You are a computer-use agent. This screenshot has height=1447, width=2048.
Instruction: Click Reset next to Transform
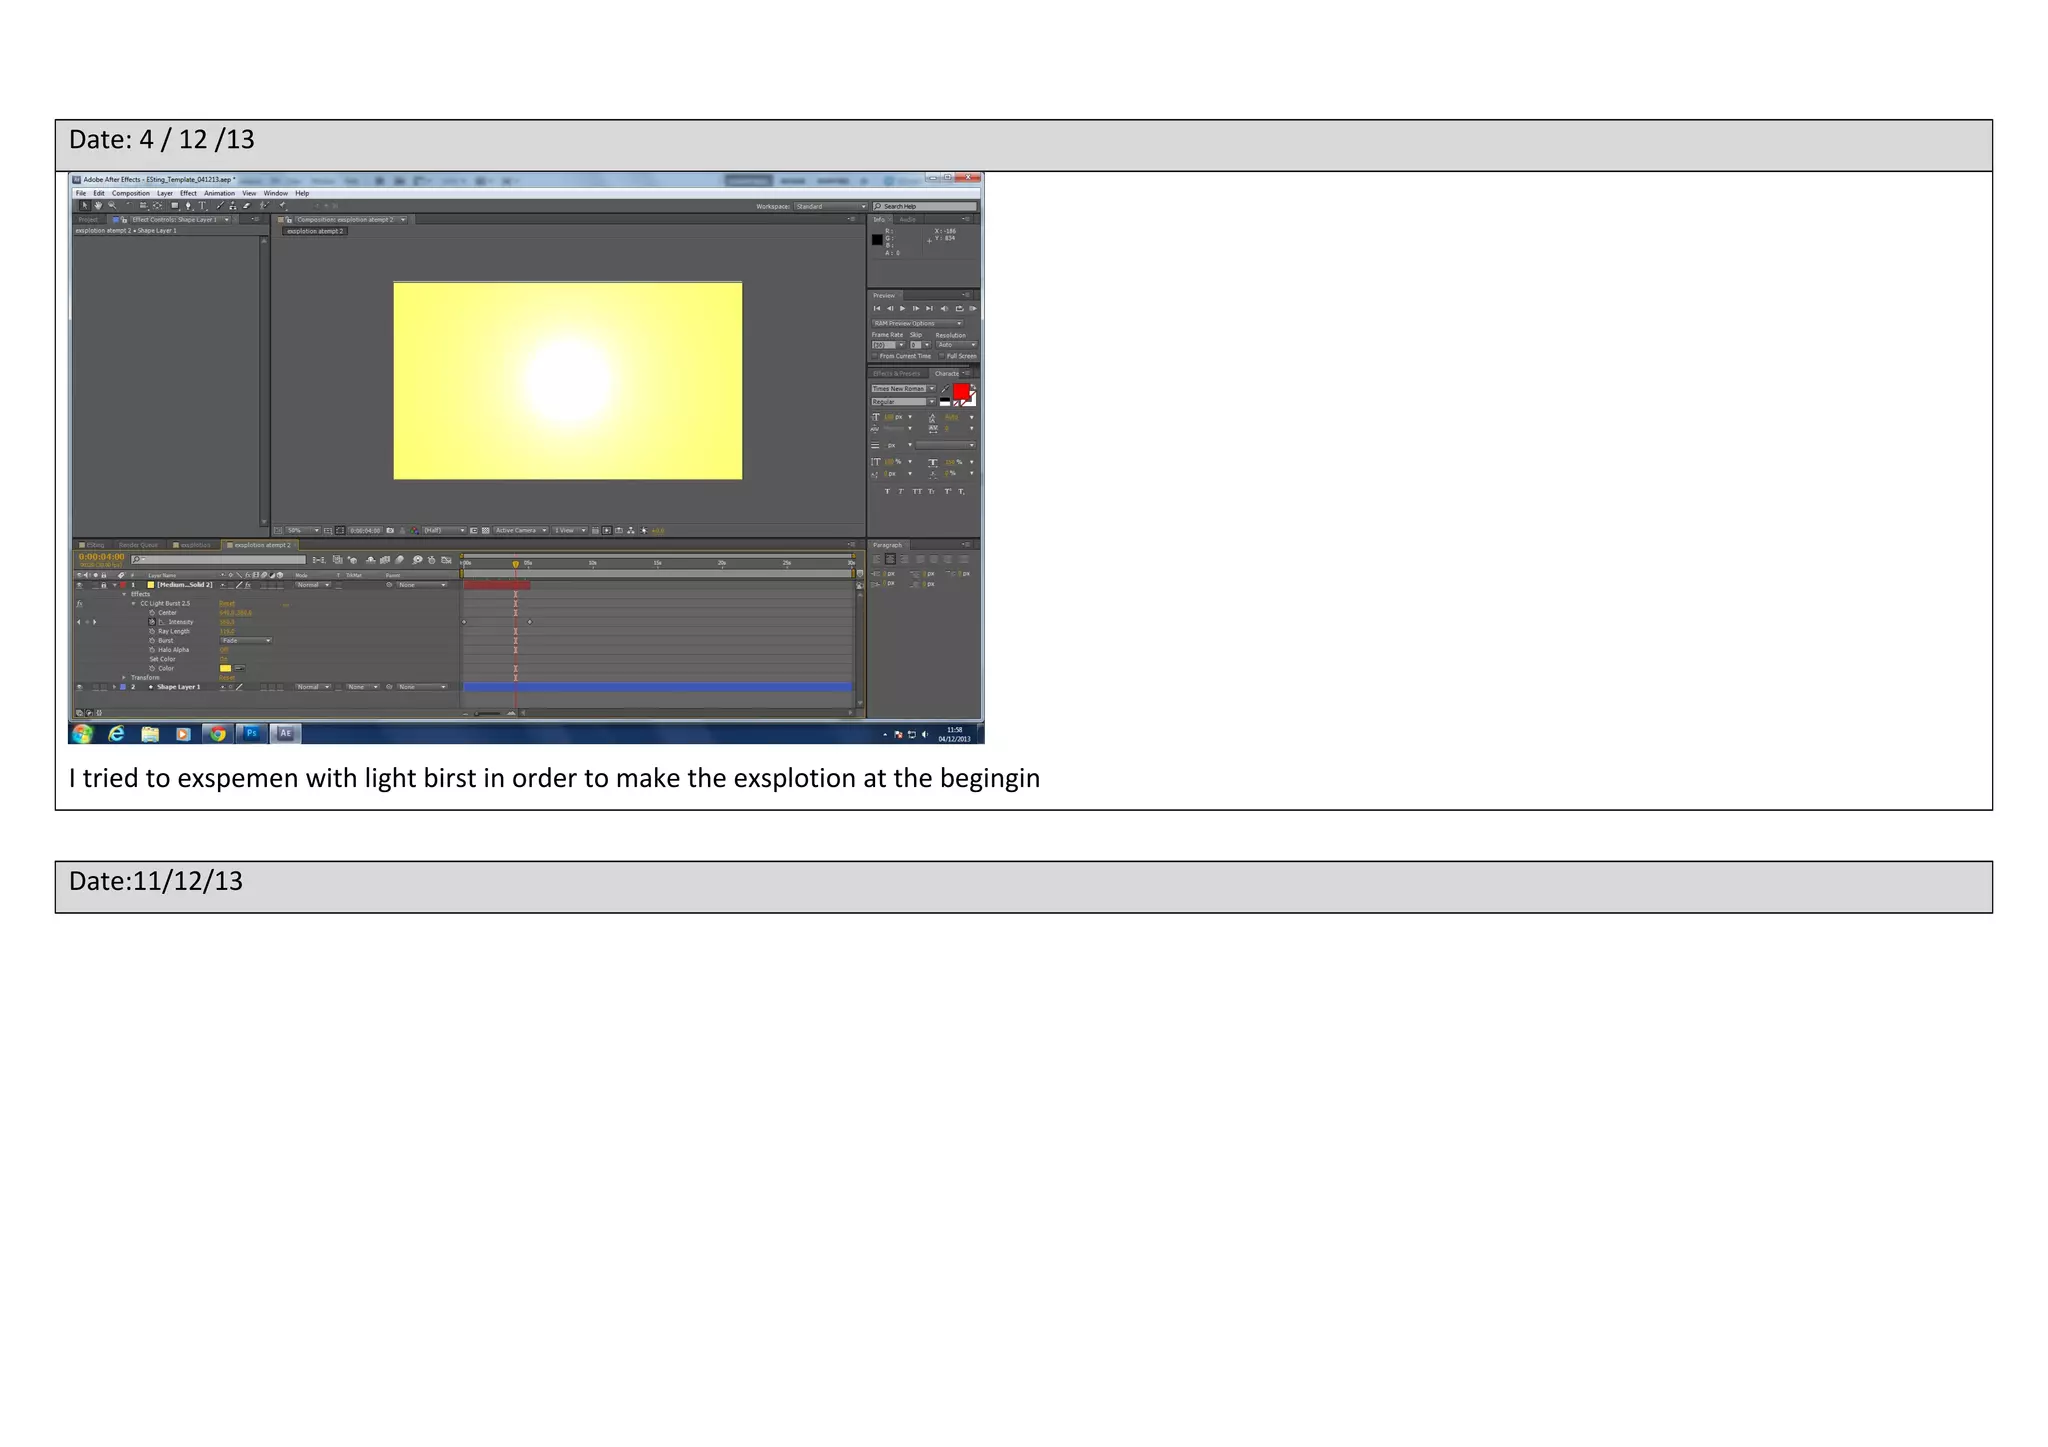click(227, 678)
